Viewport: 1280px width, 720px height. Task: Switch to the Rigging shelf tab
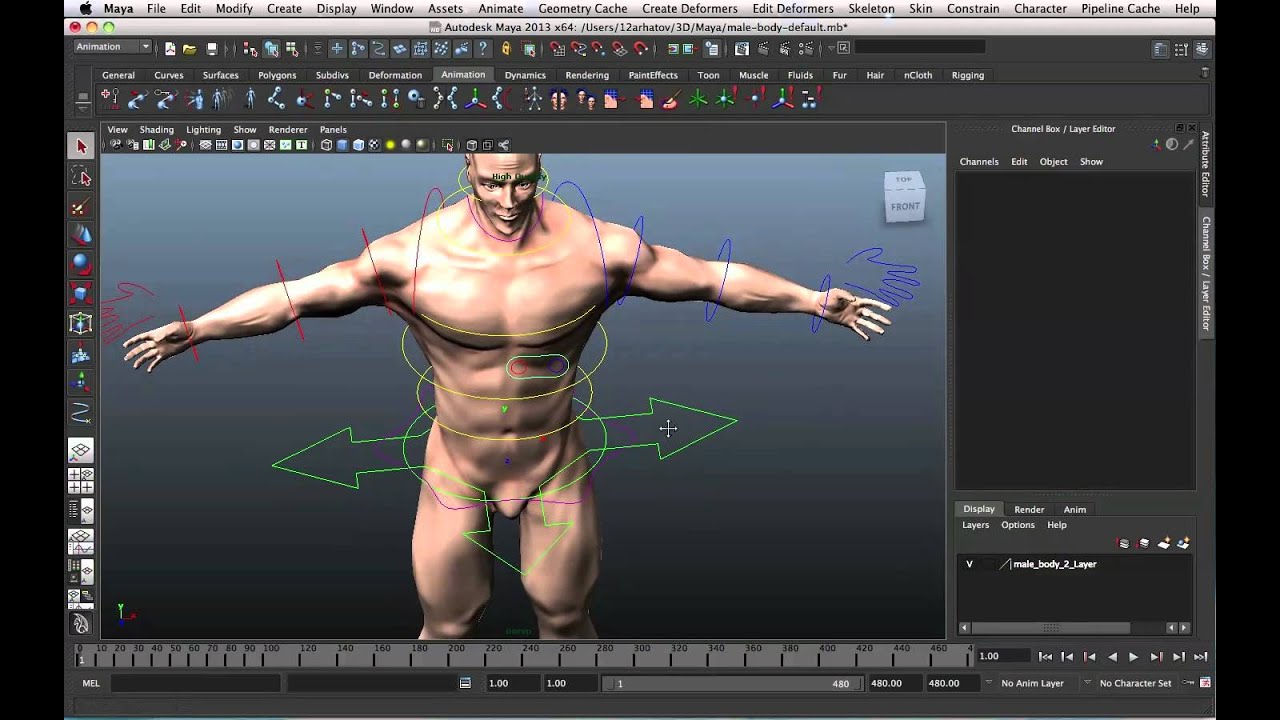pyautogui.click(x=968, y=75)
